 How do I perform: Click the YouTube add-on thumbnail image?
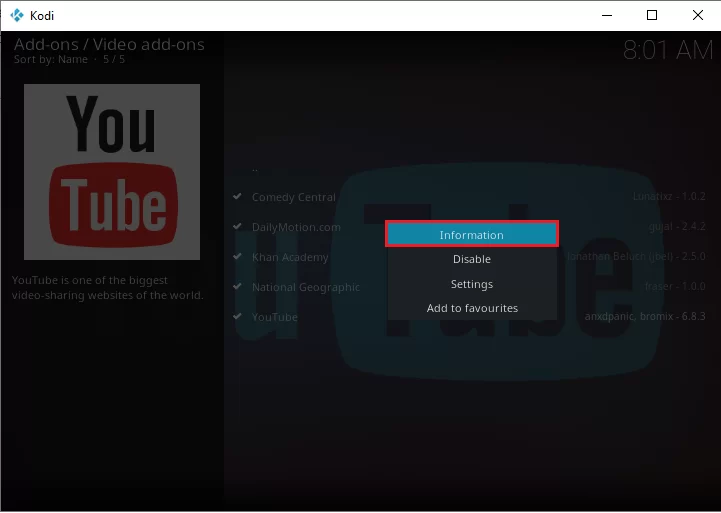112,171
